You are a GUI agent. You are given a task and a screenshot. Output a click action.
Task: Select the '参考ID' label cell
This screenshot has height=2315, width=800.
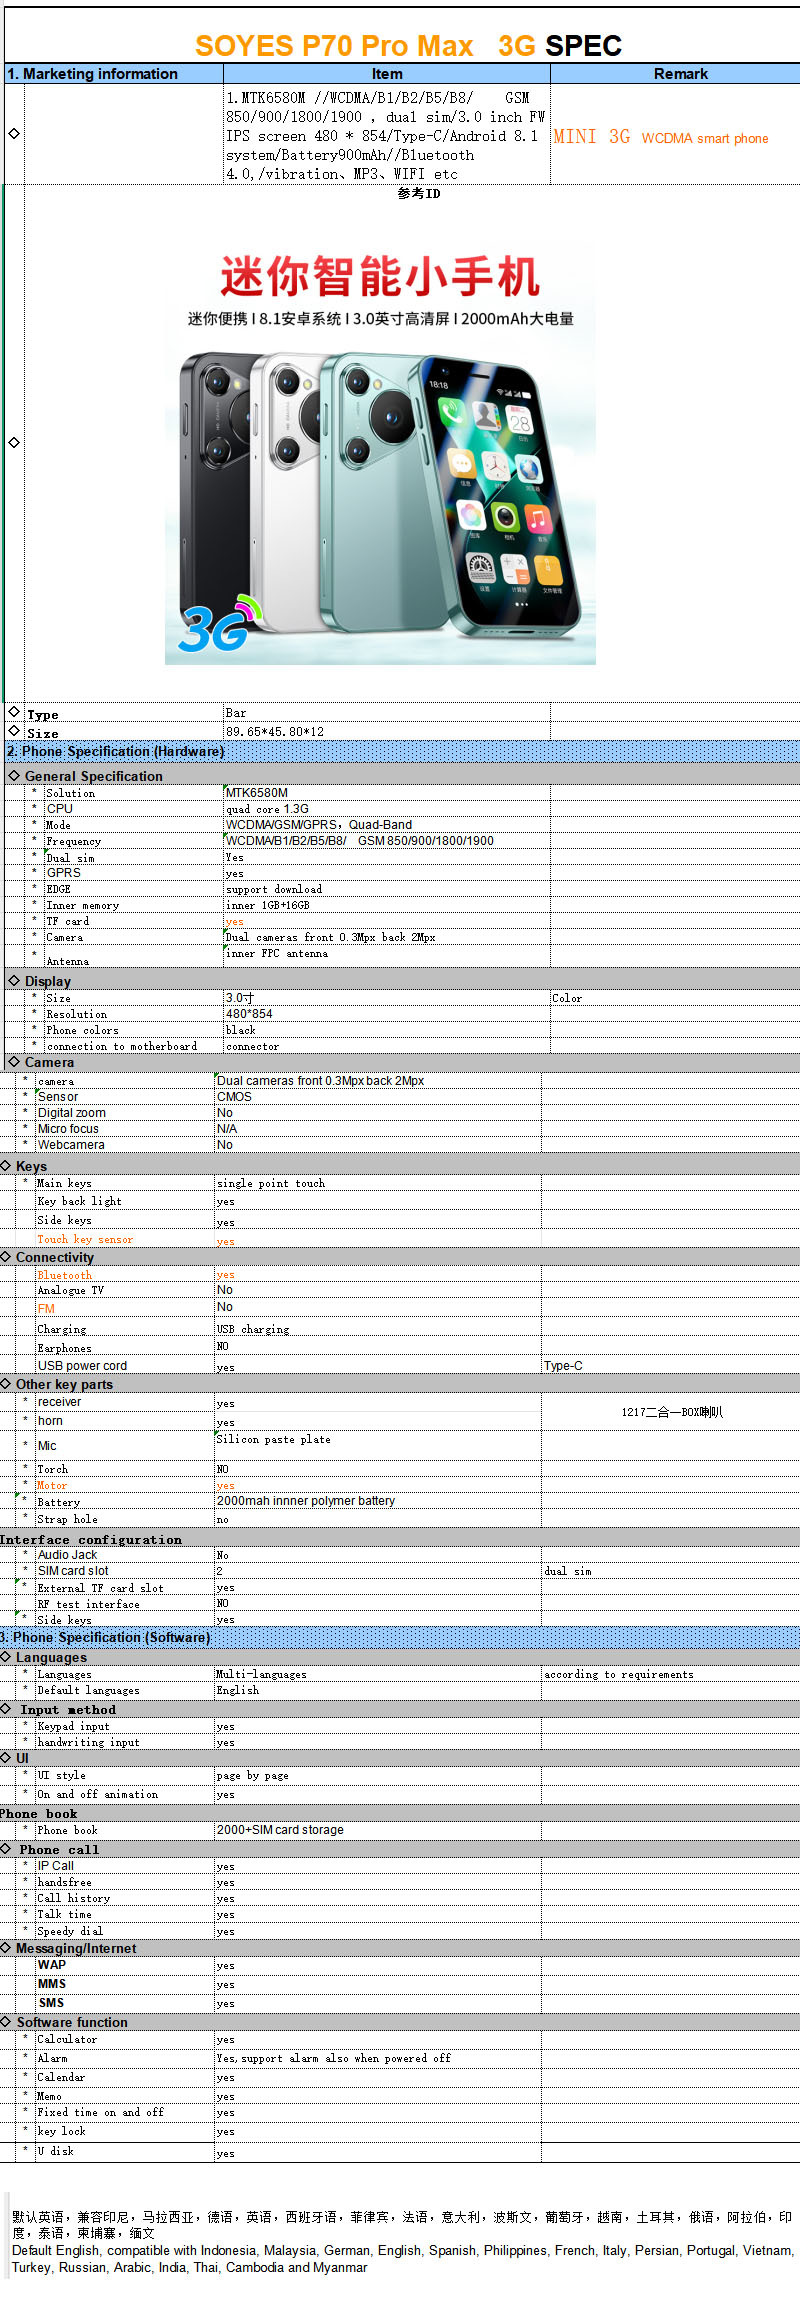[x=419, y=193]
